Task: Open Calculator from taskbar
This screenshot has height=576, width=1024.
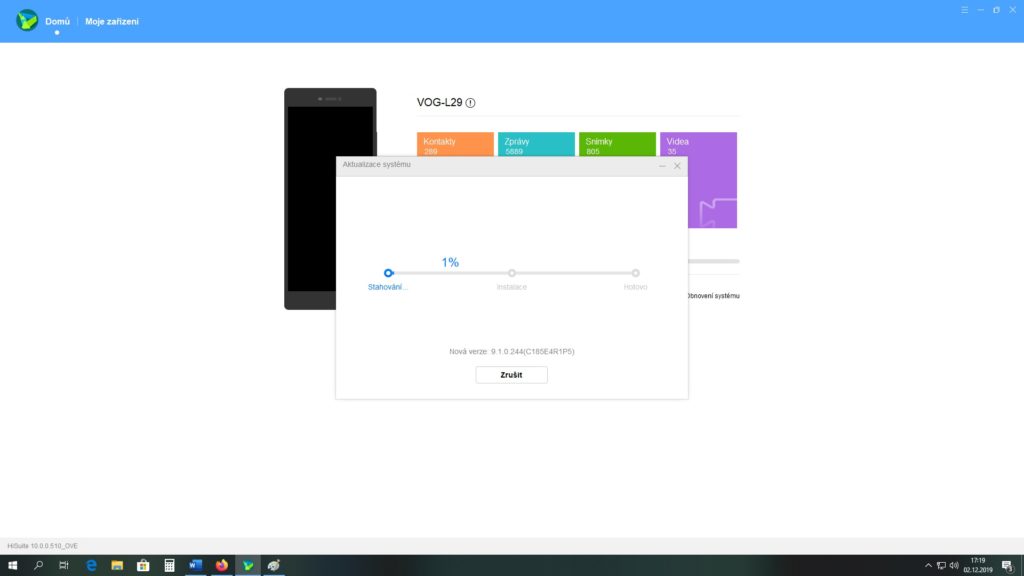Action: (169, 566)
